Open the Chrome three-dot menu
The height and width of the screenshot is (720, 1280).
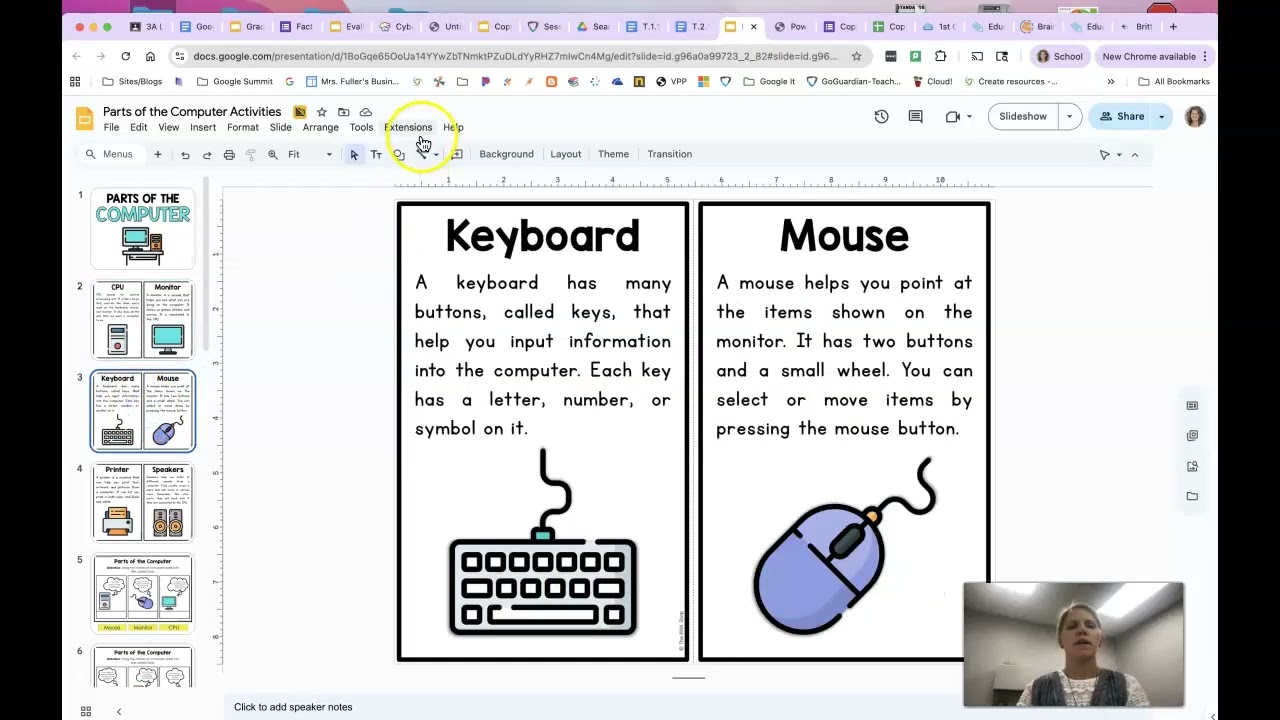[x=1206, y=56]
